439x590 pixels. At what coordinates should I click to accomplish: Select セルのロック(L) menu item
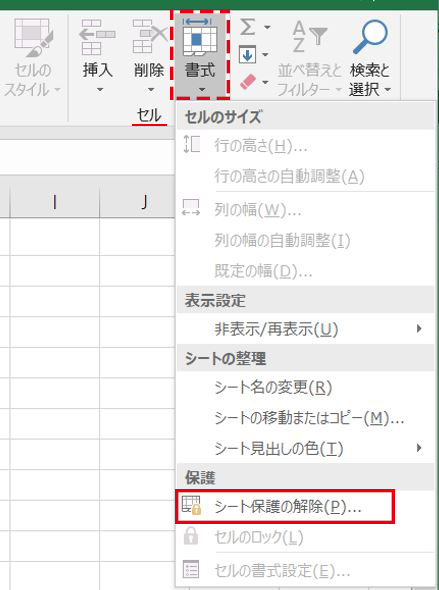tap(305, 537)
